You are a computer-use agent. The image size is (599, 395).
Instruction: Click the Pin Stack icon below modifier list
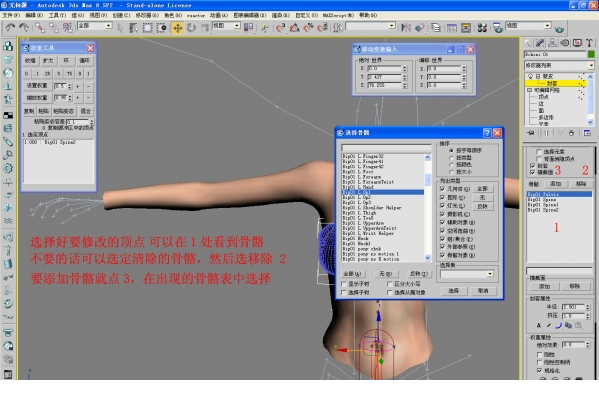(531, 133)
